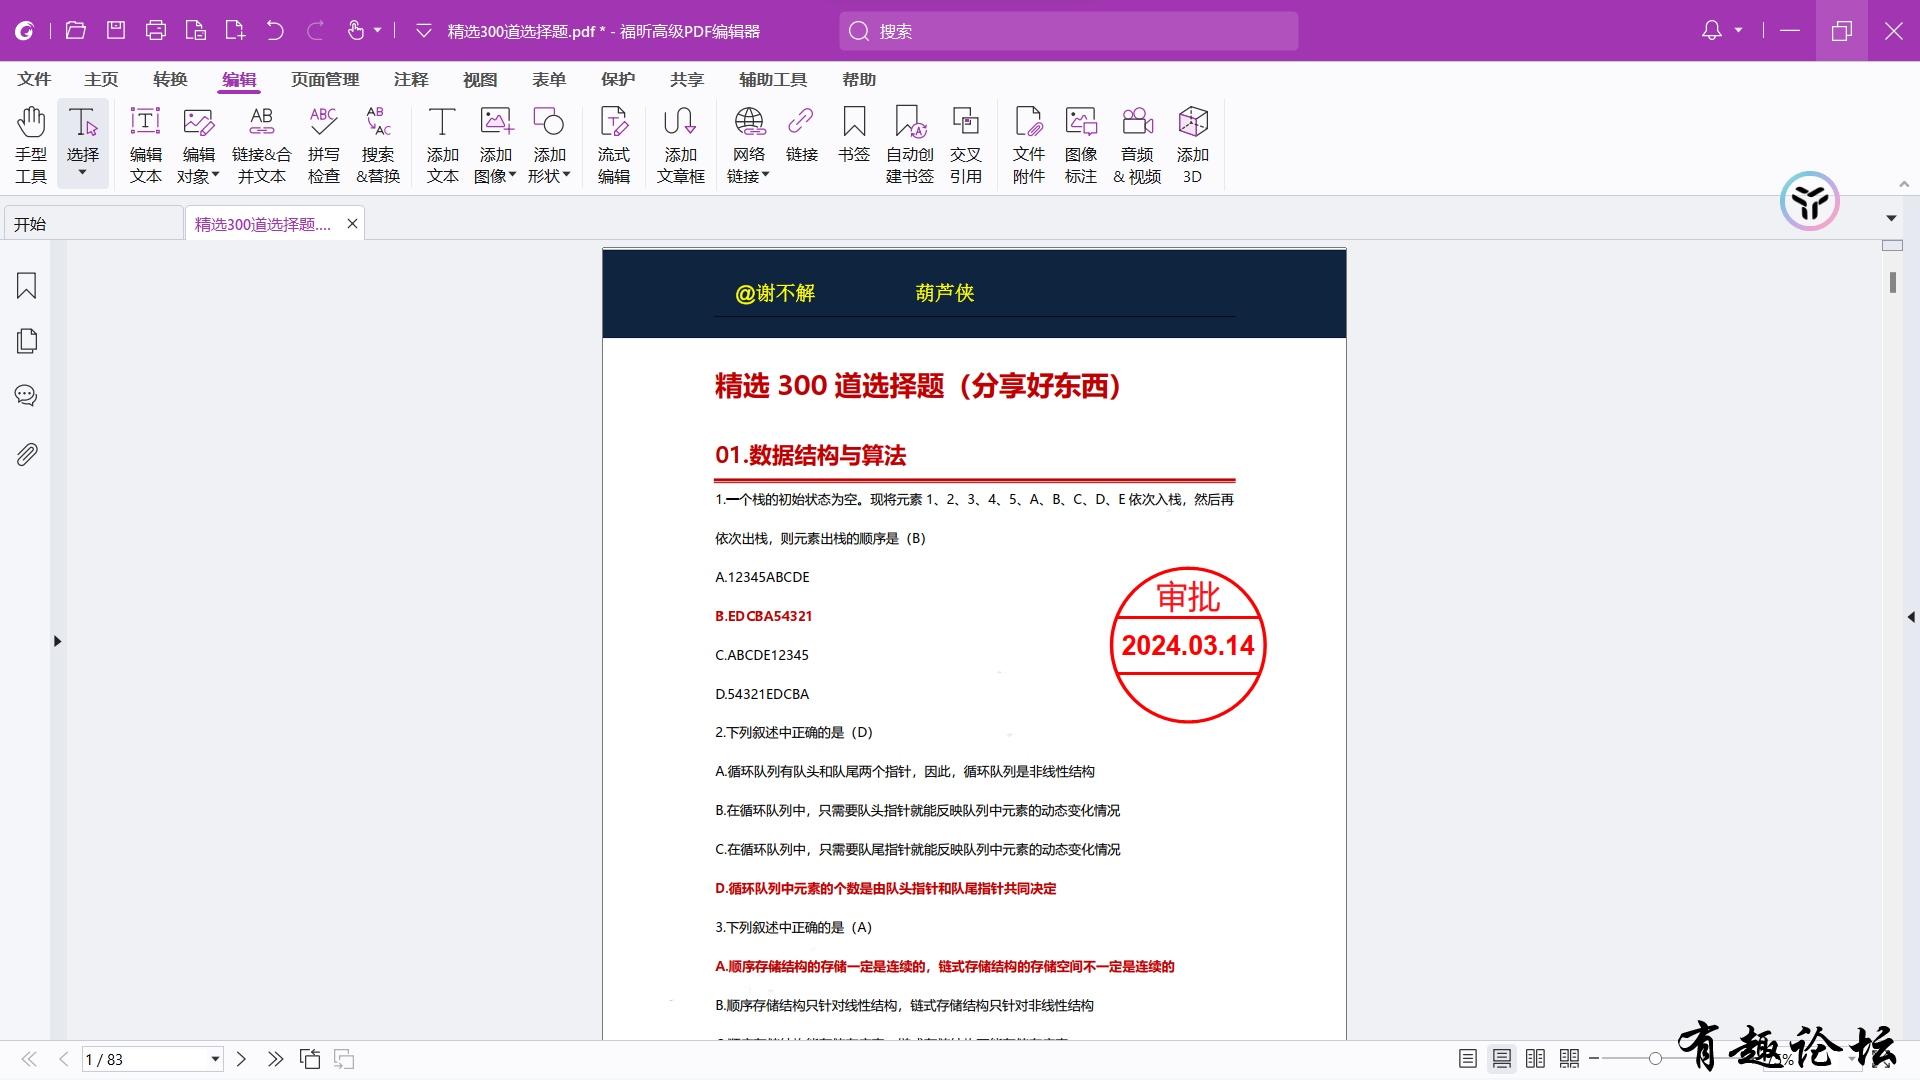Collapse the ribbon with chevron
The image size is (1920, 1080).
click(x=1904, y=184)
